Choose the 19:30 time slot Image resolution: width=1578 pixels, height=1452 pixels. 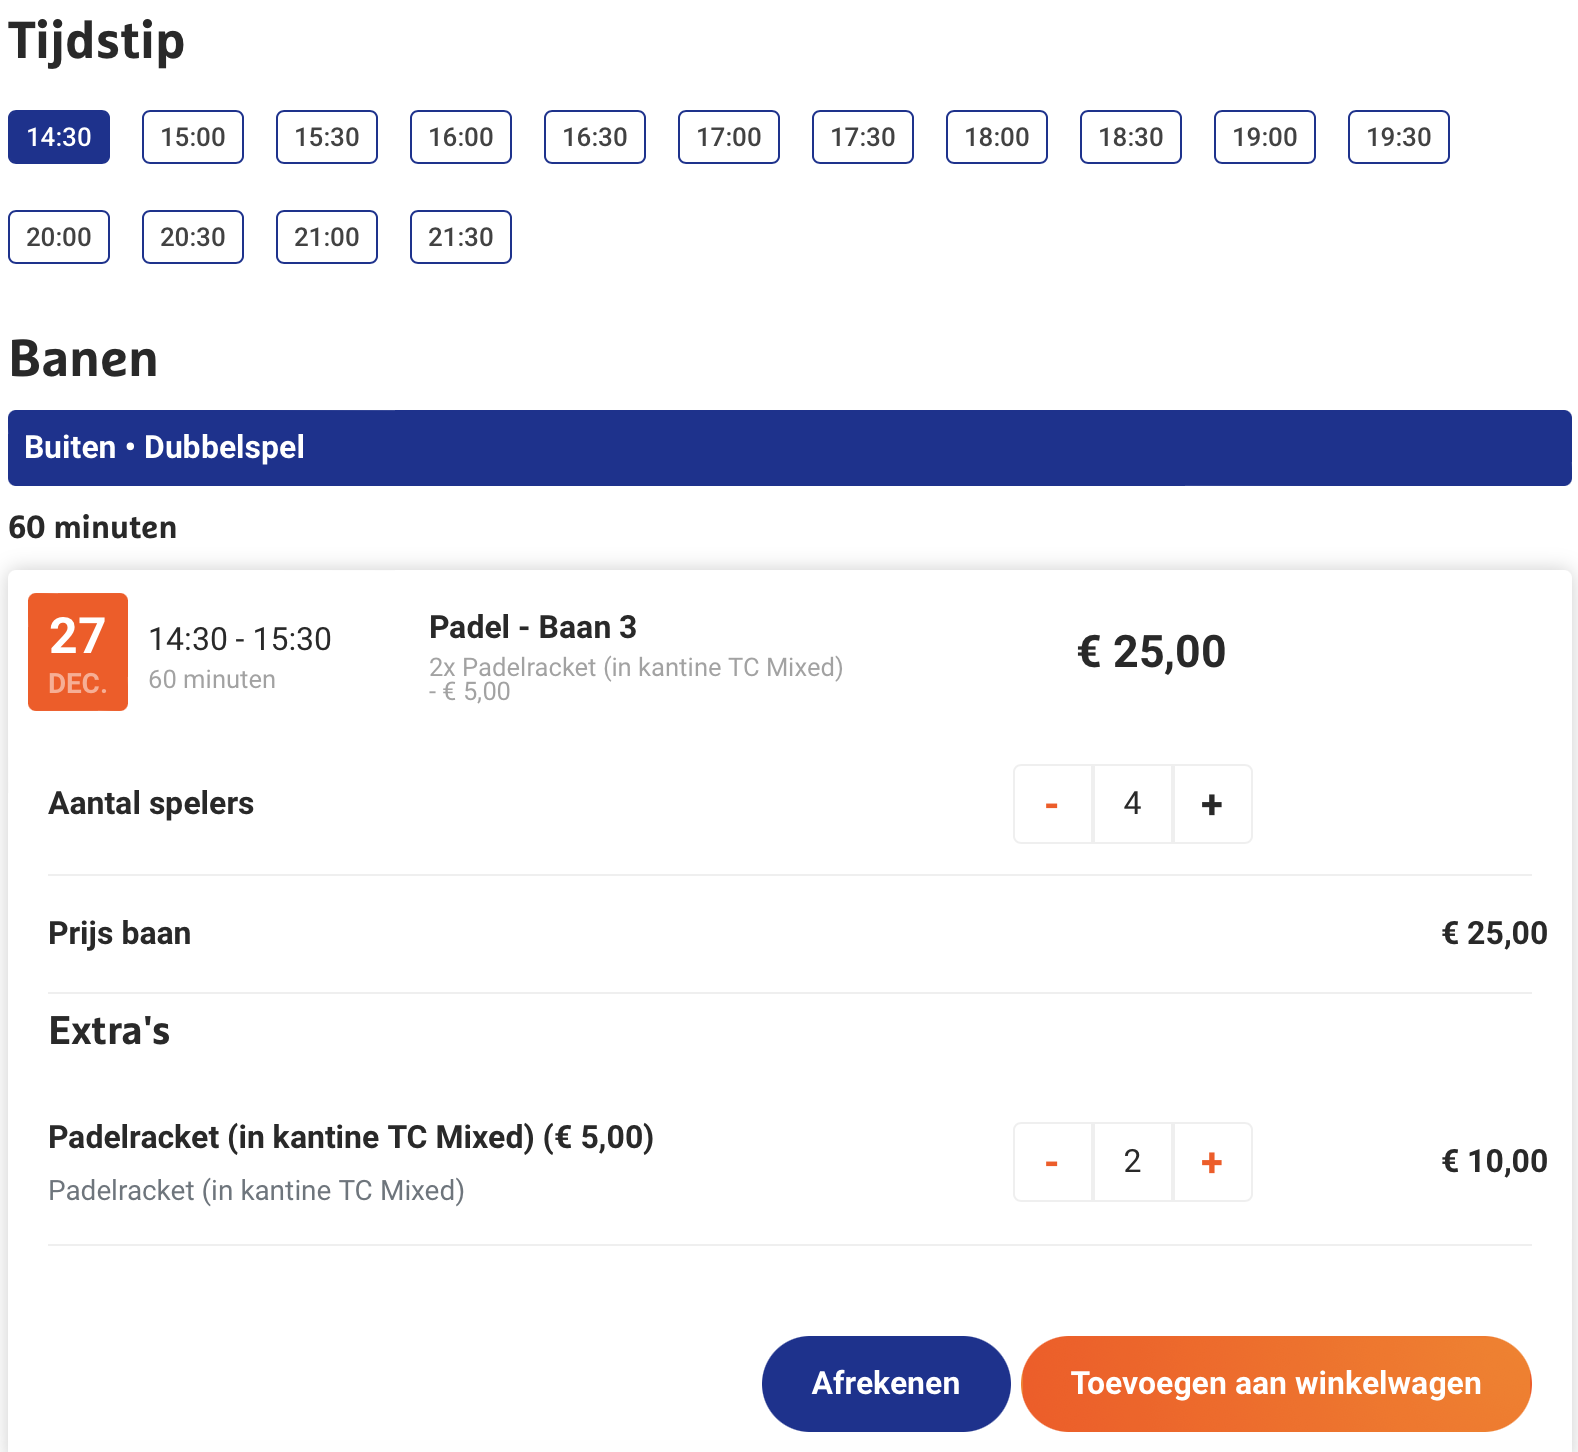pos(1399,137)
